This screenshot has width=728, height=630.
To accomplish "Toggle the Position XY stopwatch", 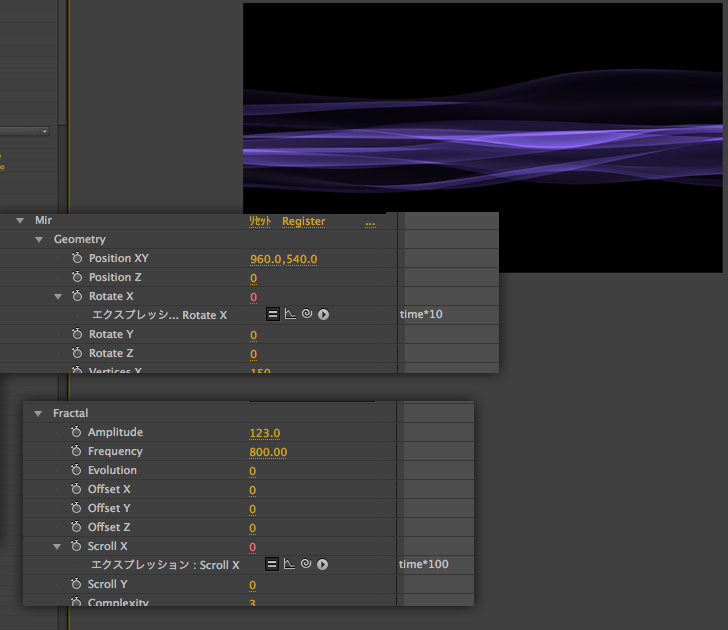I will coord(77,258).
